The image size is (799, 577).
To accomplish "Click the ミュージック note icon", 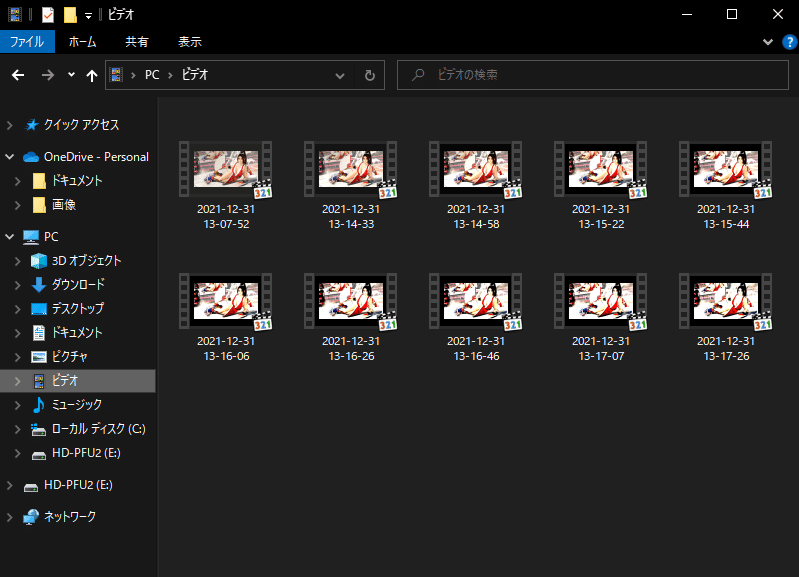I will [39, 405].
